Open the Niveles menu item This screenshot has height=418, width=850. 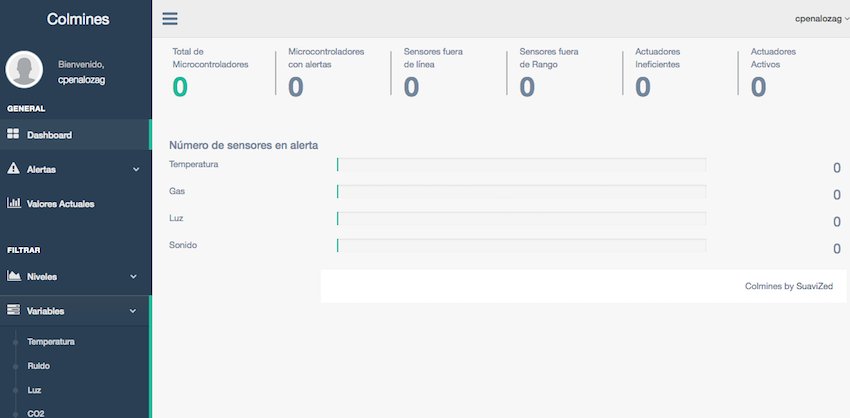tap(75, 276)
